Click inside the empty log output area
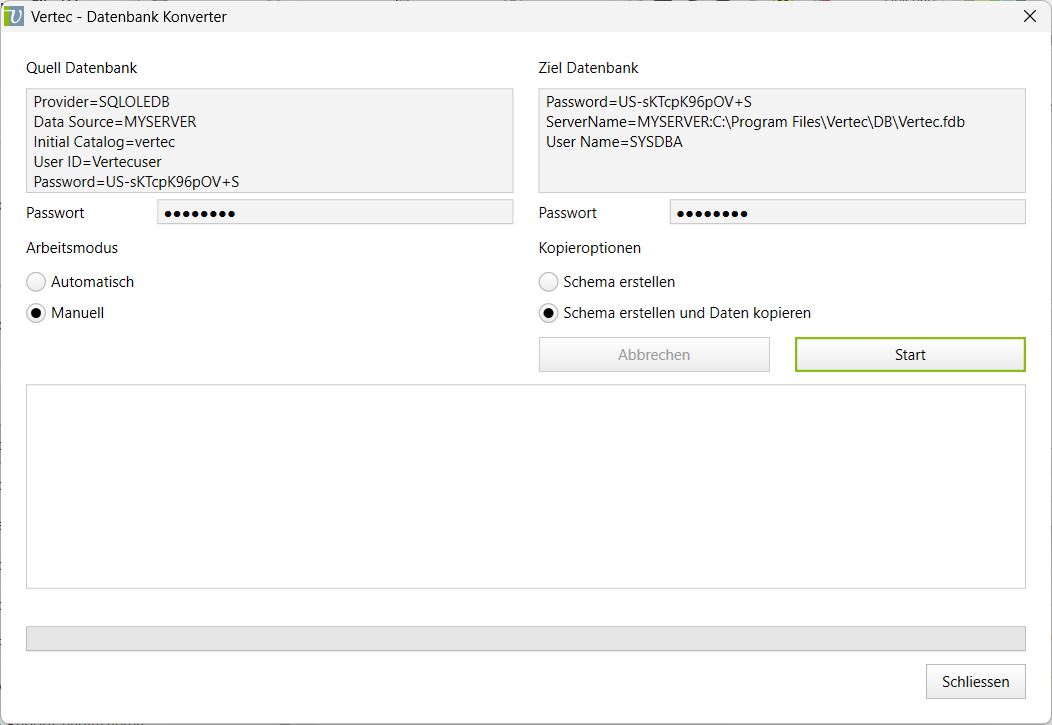Screen dimensions: 1052x725 (x=525, y=486)
